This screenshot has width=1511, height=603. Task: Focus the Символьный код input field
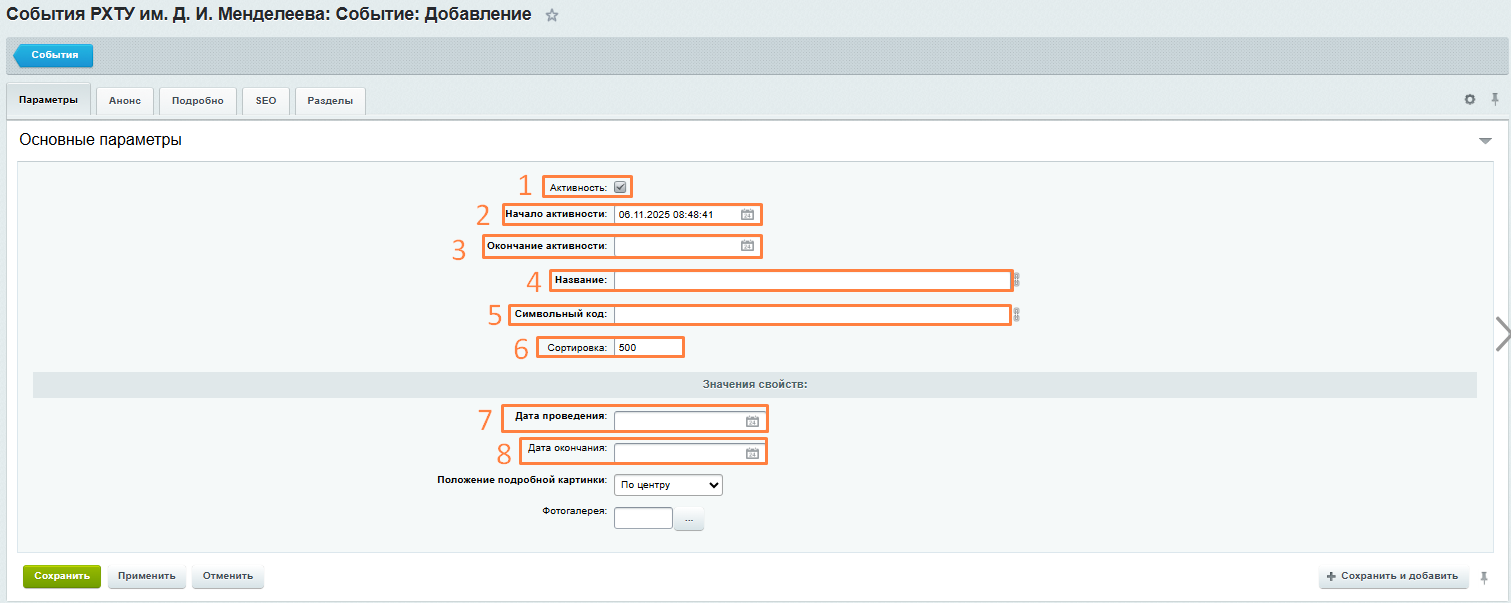(811, 315)
